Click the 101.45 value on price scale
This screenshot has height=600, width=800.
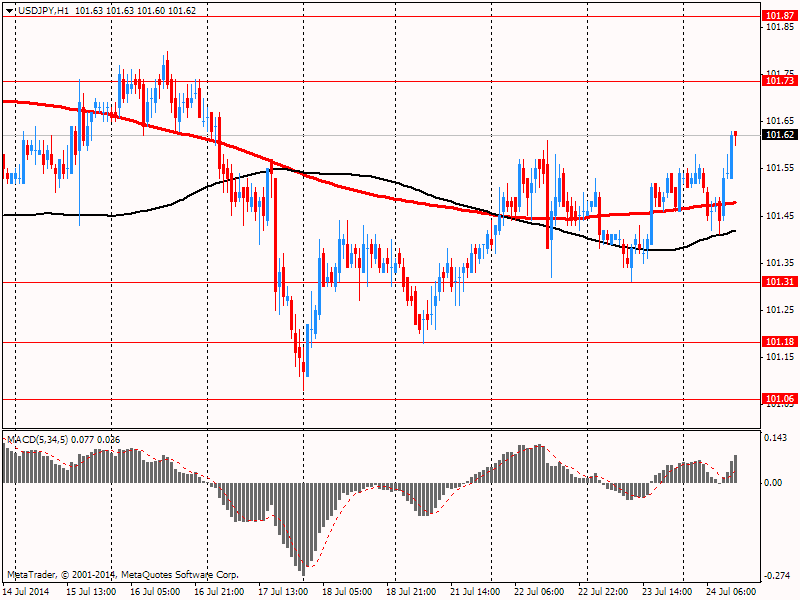778,216
